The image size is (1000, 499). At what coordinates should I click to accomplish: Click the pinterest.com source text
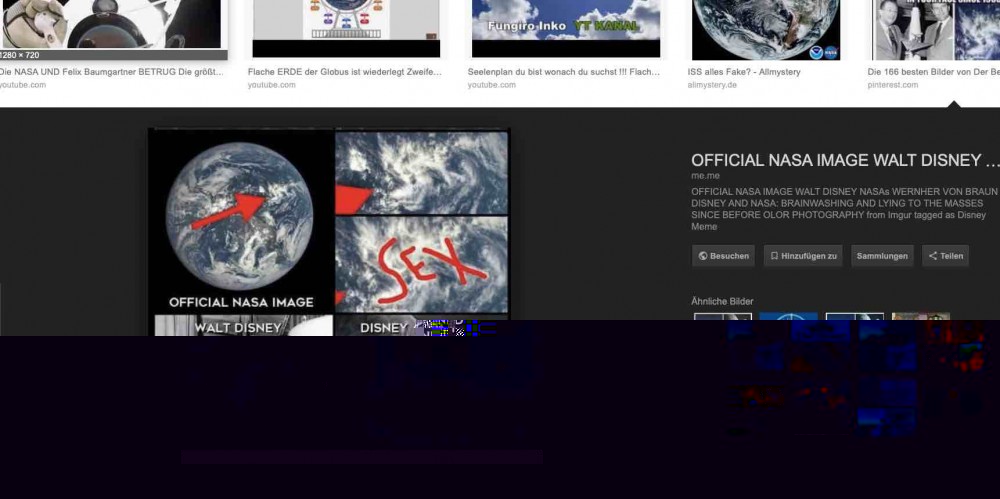click(893, 85)
